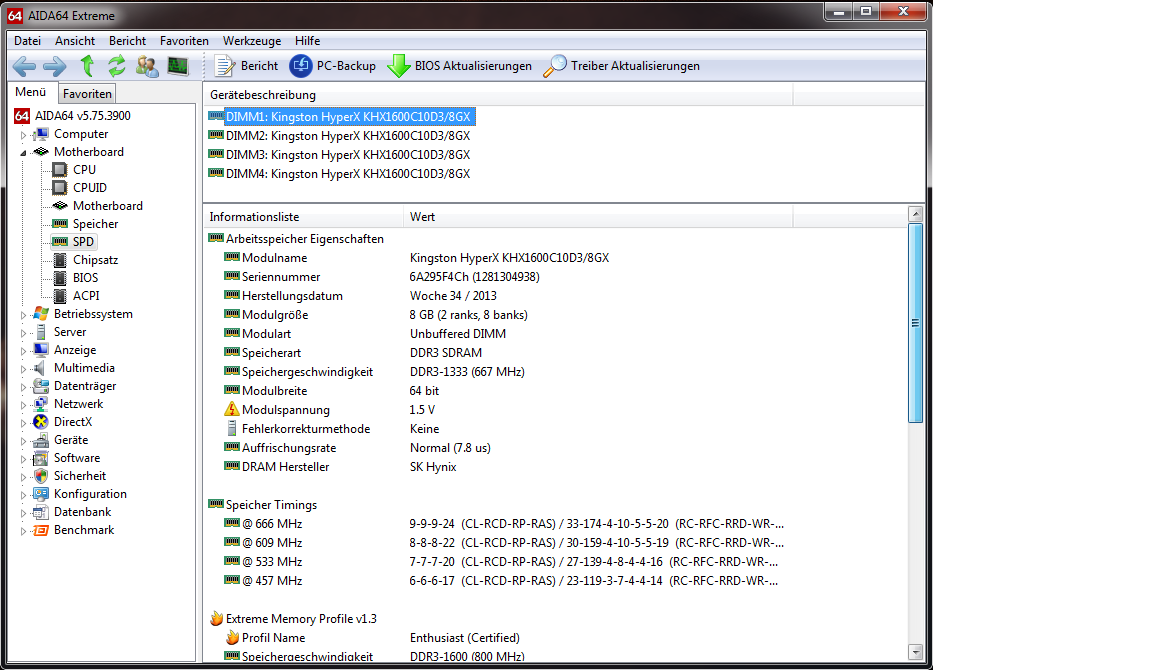
Task: Switch to the Favoriten tab in sidebar
Action: 87,94
